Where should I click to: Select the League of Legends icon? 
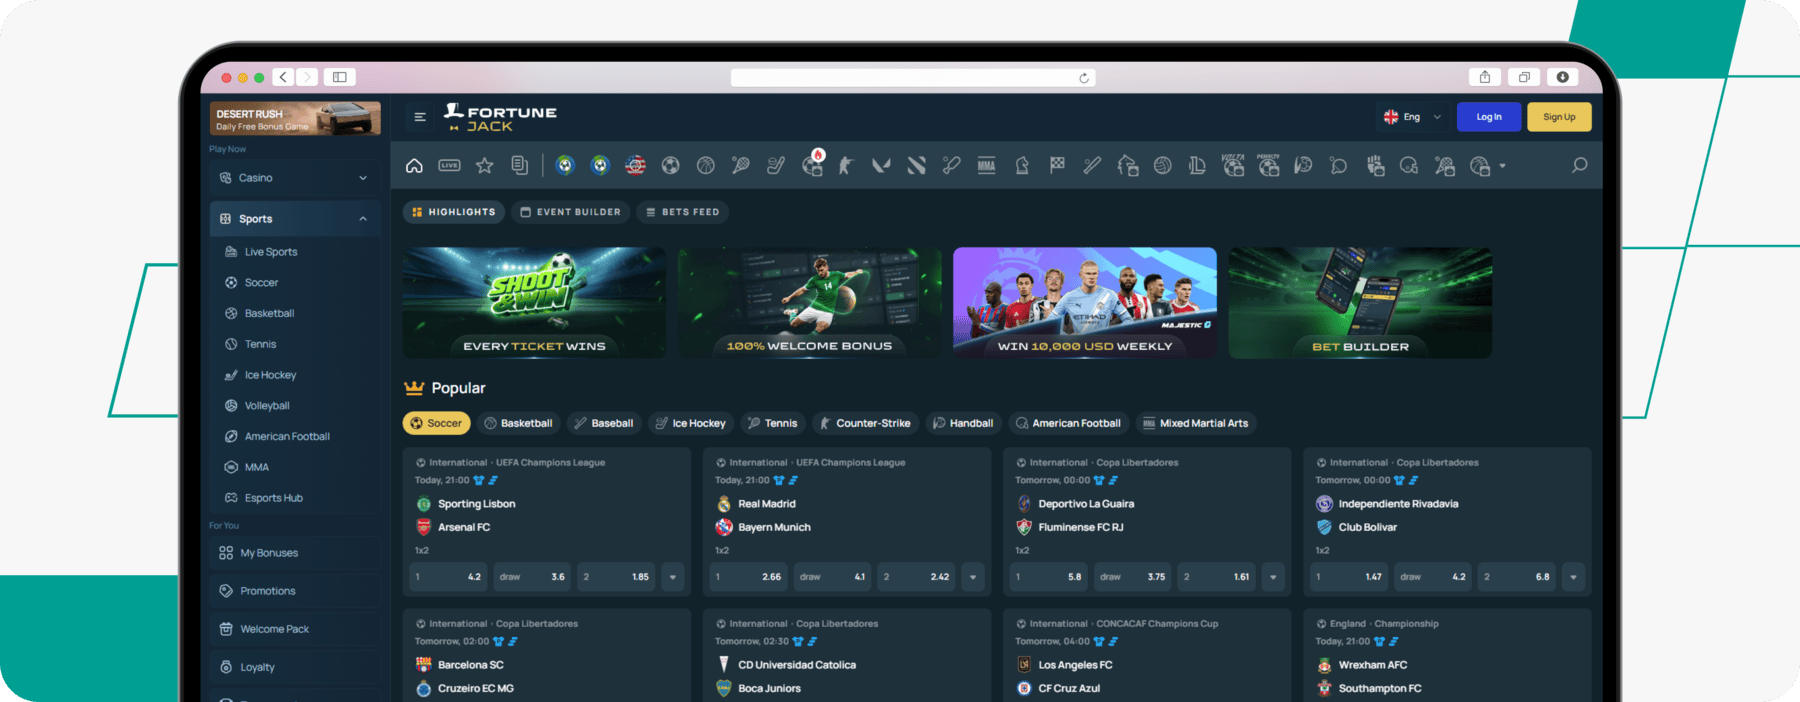tap(1197, 166)
